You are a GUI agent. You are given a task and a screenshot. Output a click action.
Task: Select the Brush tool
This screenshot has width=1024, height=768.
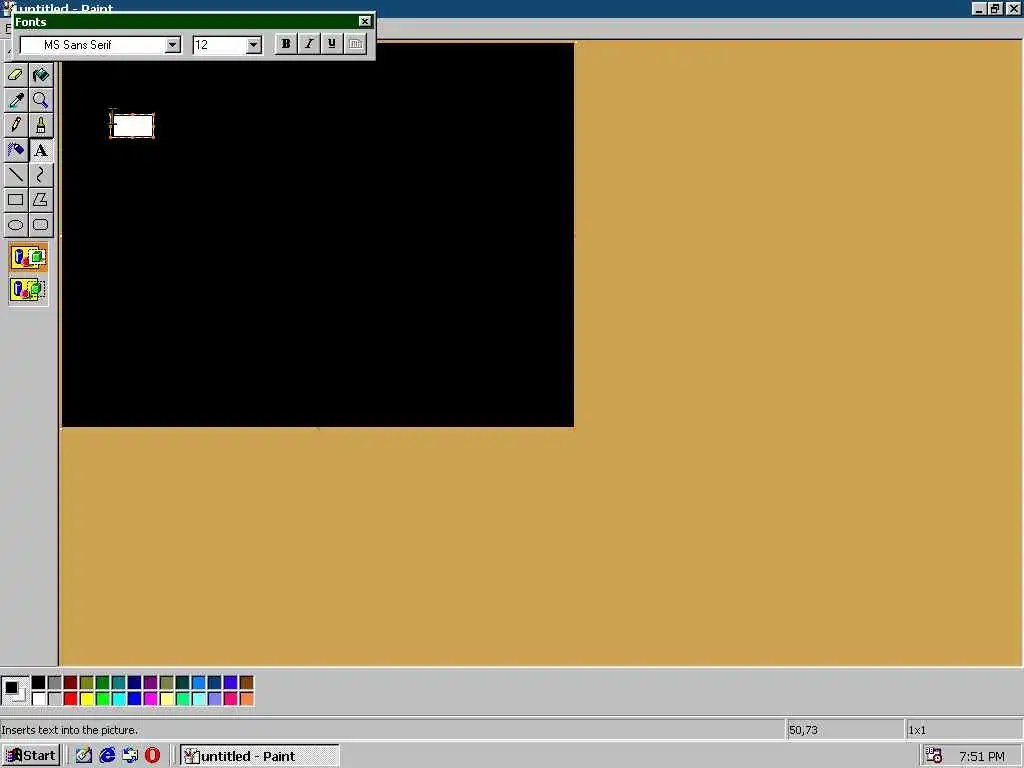pyautogui.click(x=40, y=125)
